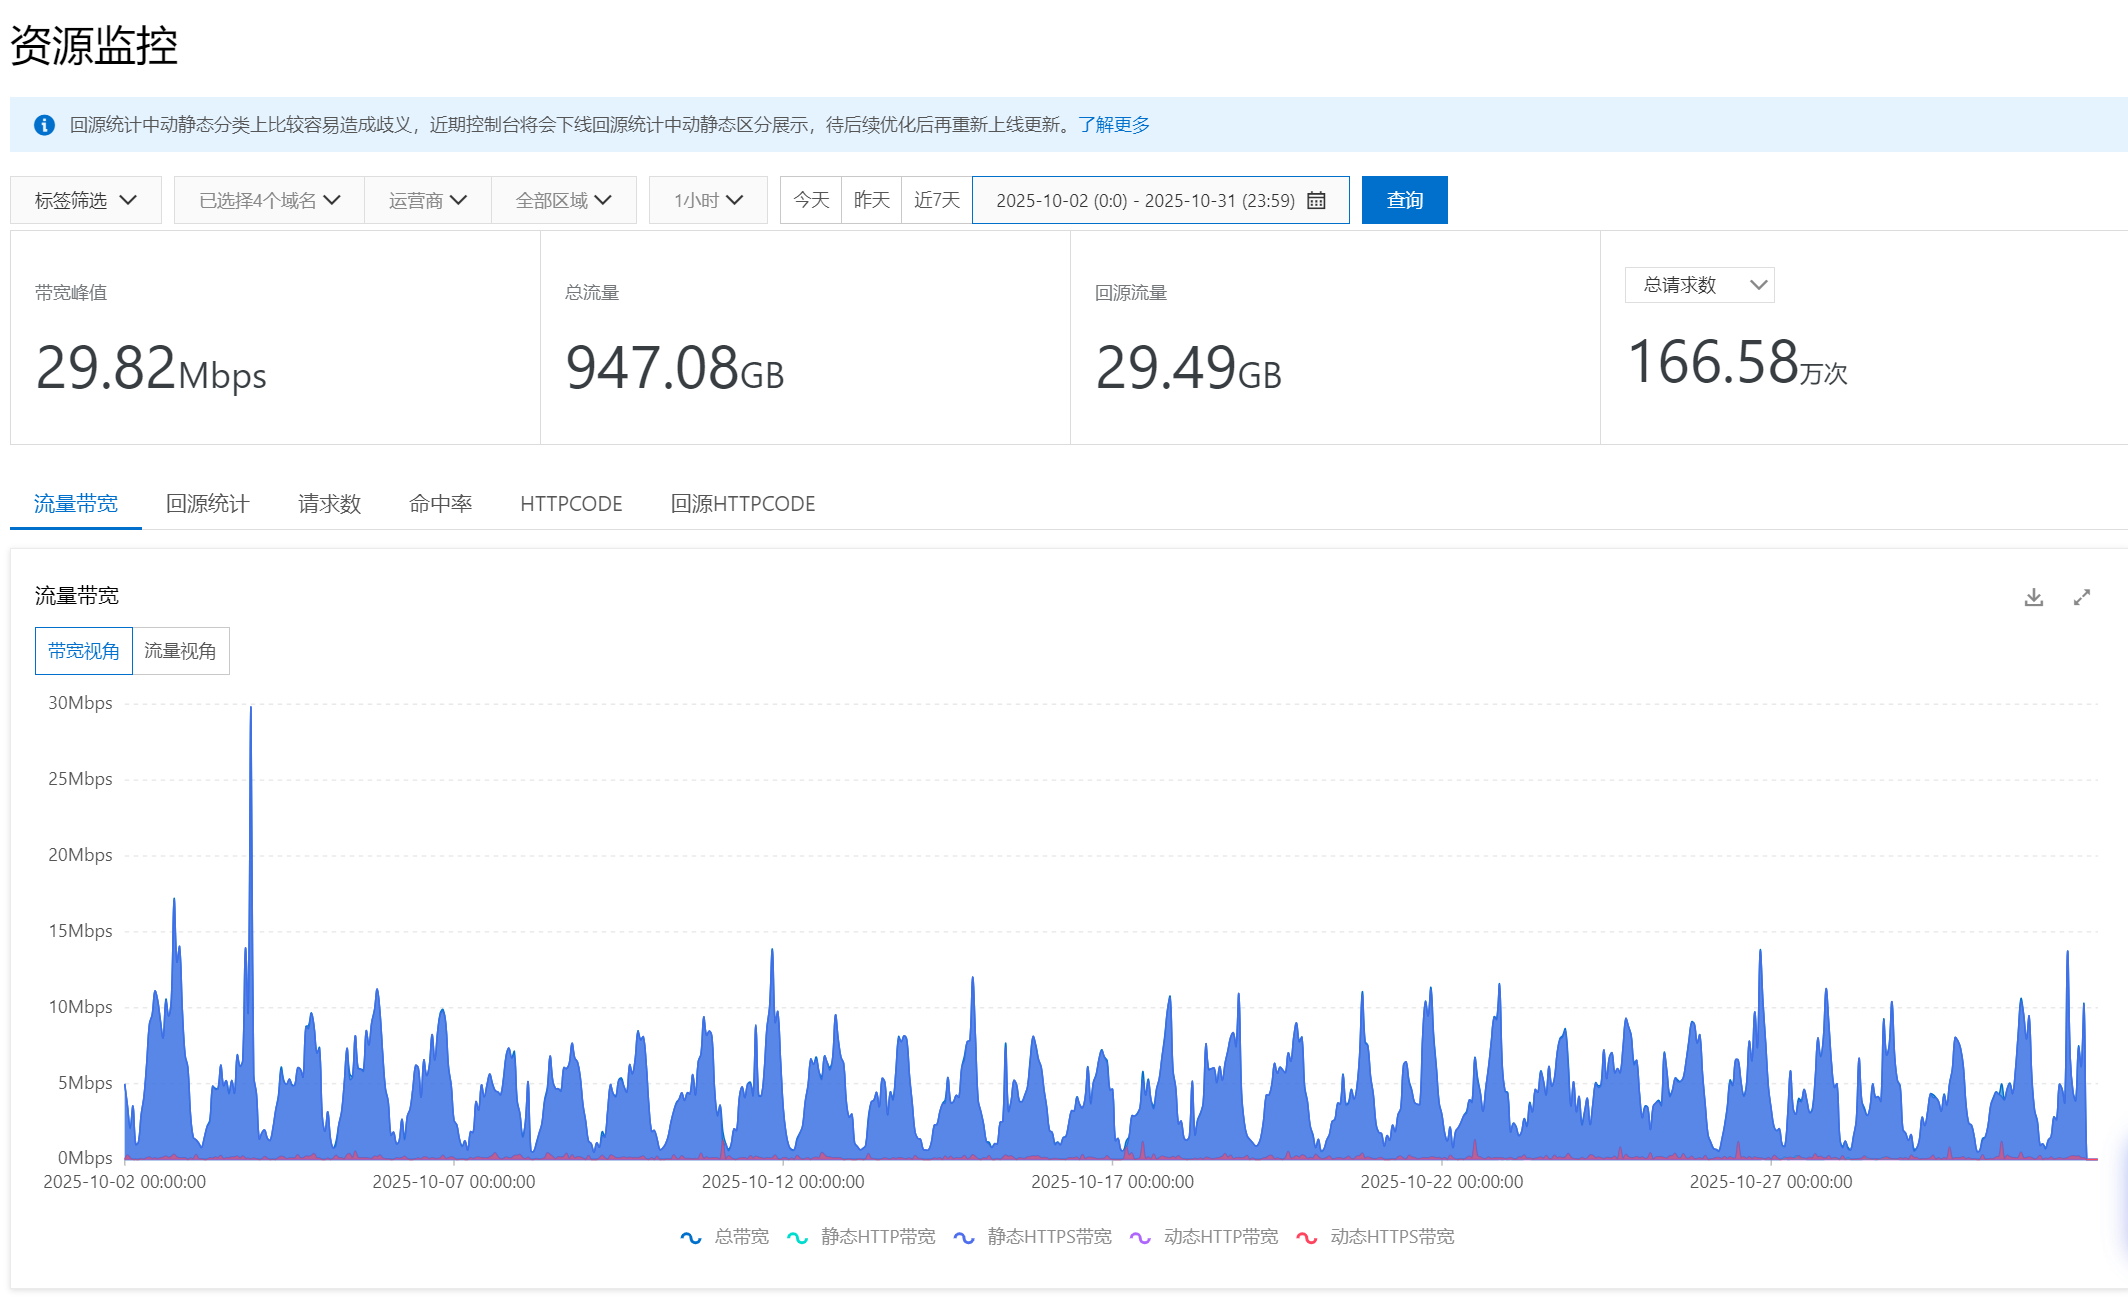Screen dimensions: 2128x1300
Task: Open the 1小时 granularity dropdown
Action: tap(708, 200)
